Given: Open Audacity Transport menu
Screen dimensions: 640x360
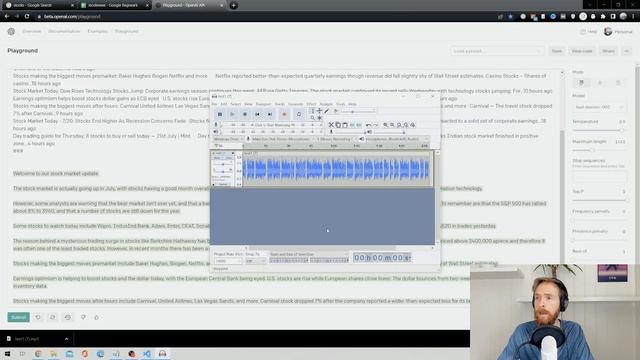Looking at the screenshot, I should (x=263, y=104).
